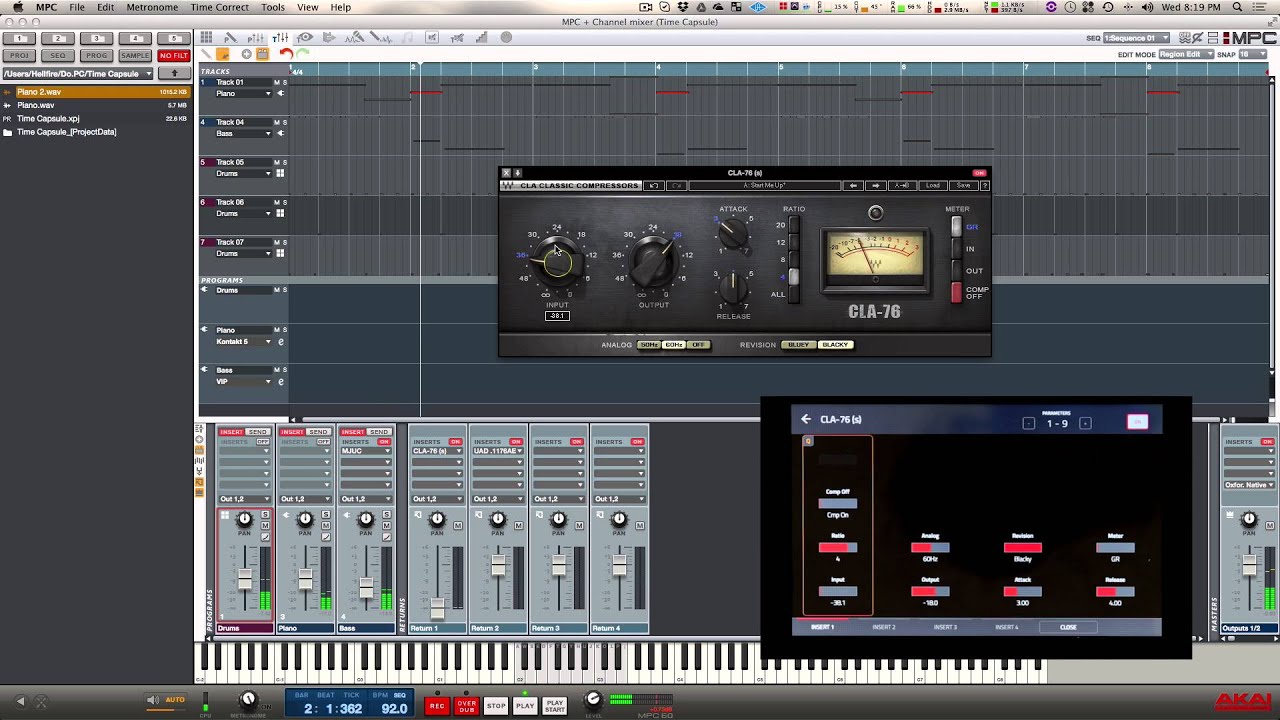The height and width of the screenshot is (720, 1280).
Task: Open the CLA-76 help question mark
Action: pyautogui.click(x=984, y=185)
